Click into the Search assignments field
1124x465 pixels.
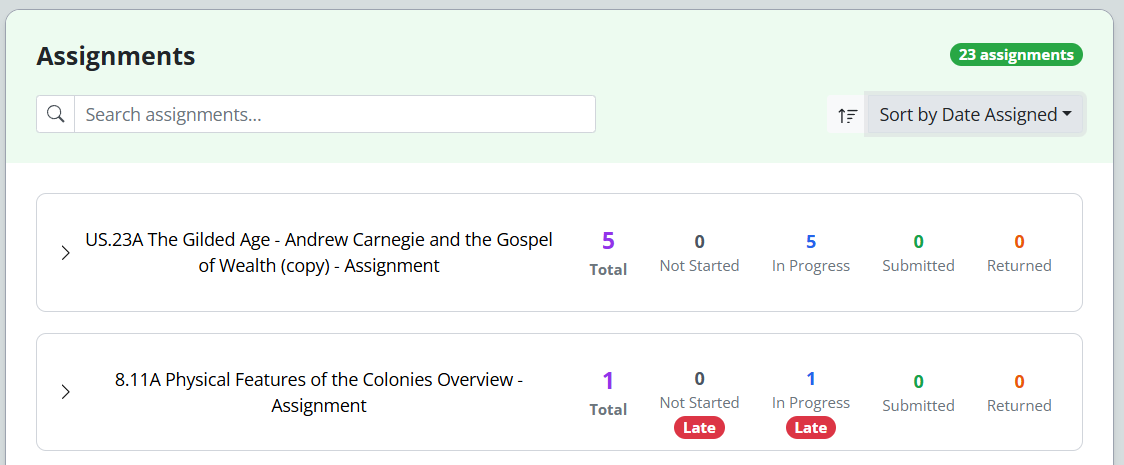coord(334,114)
